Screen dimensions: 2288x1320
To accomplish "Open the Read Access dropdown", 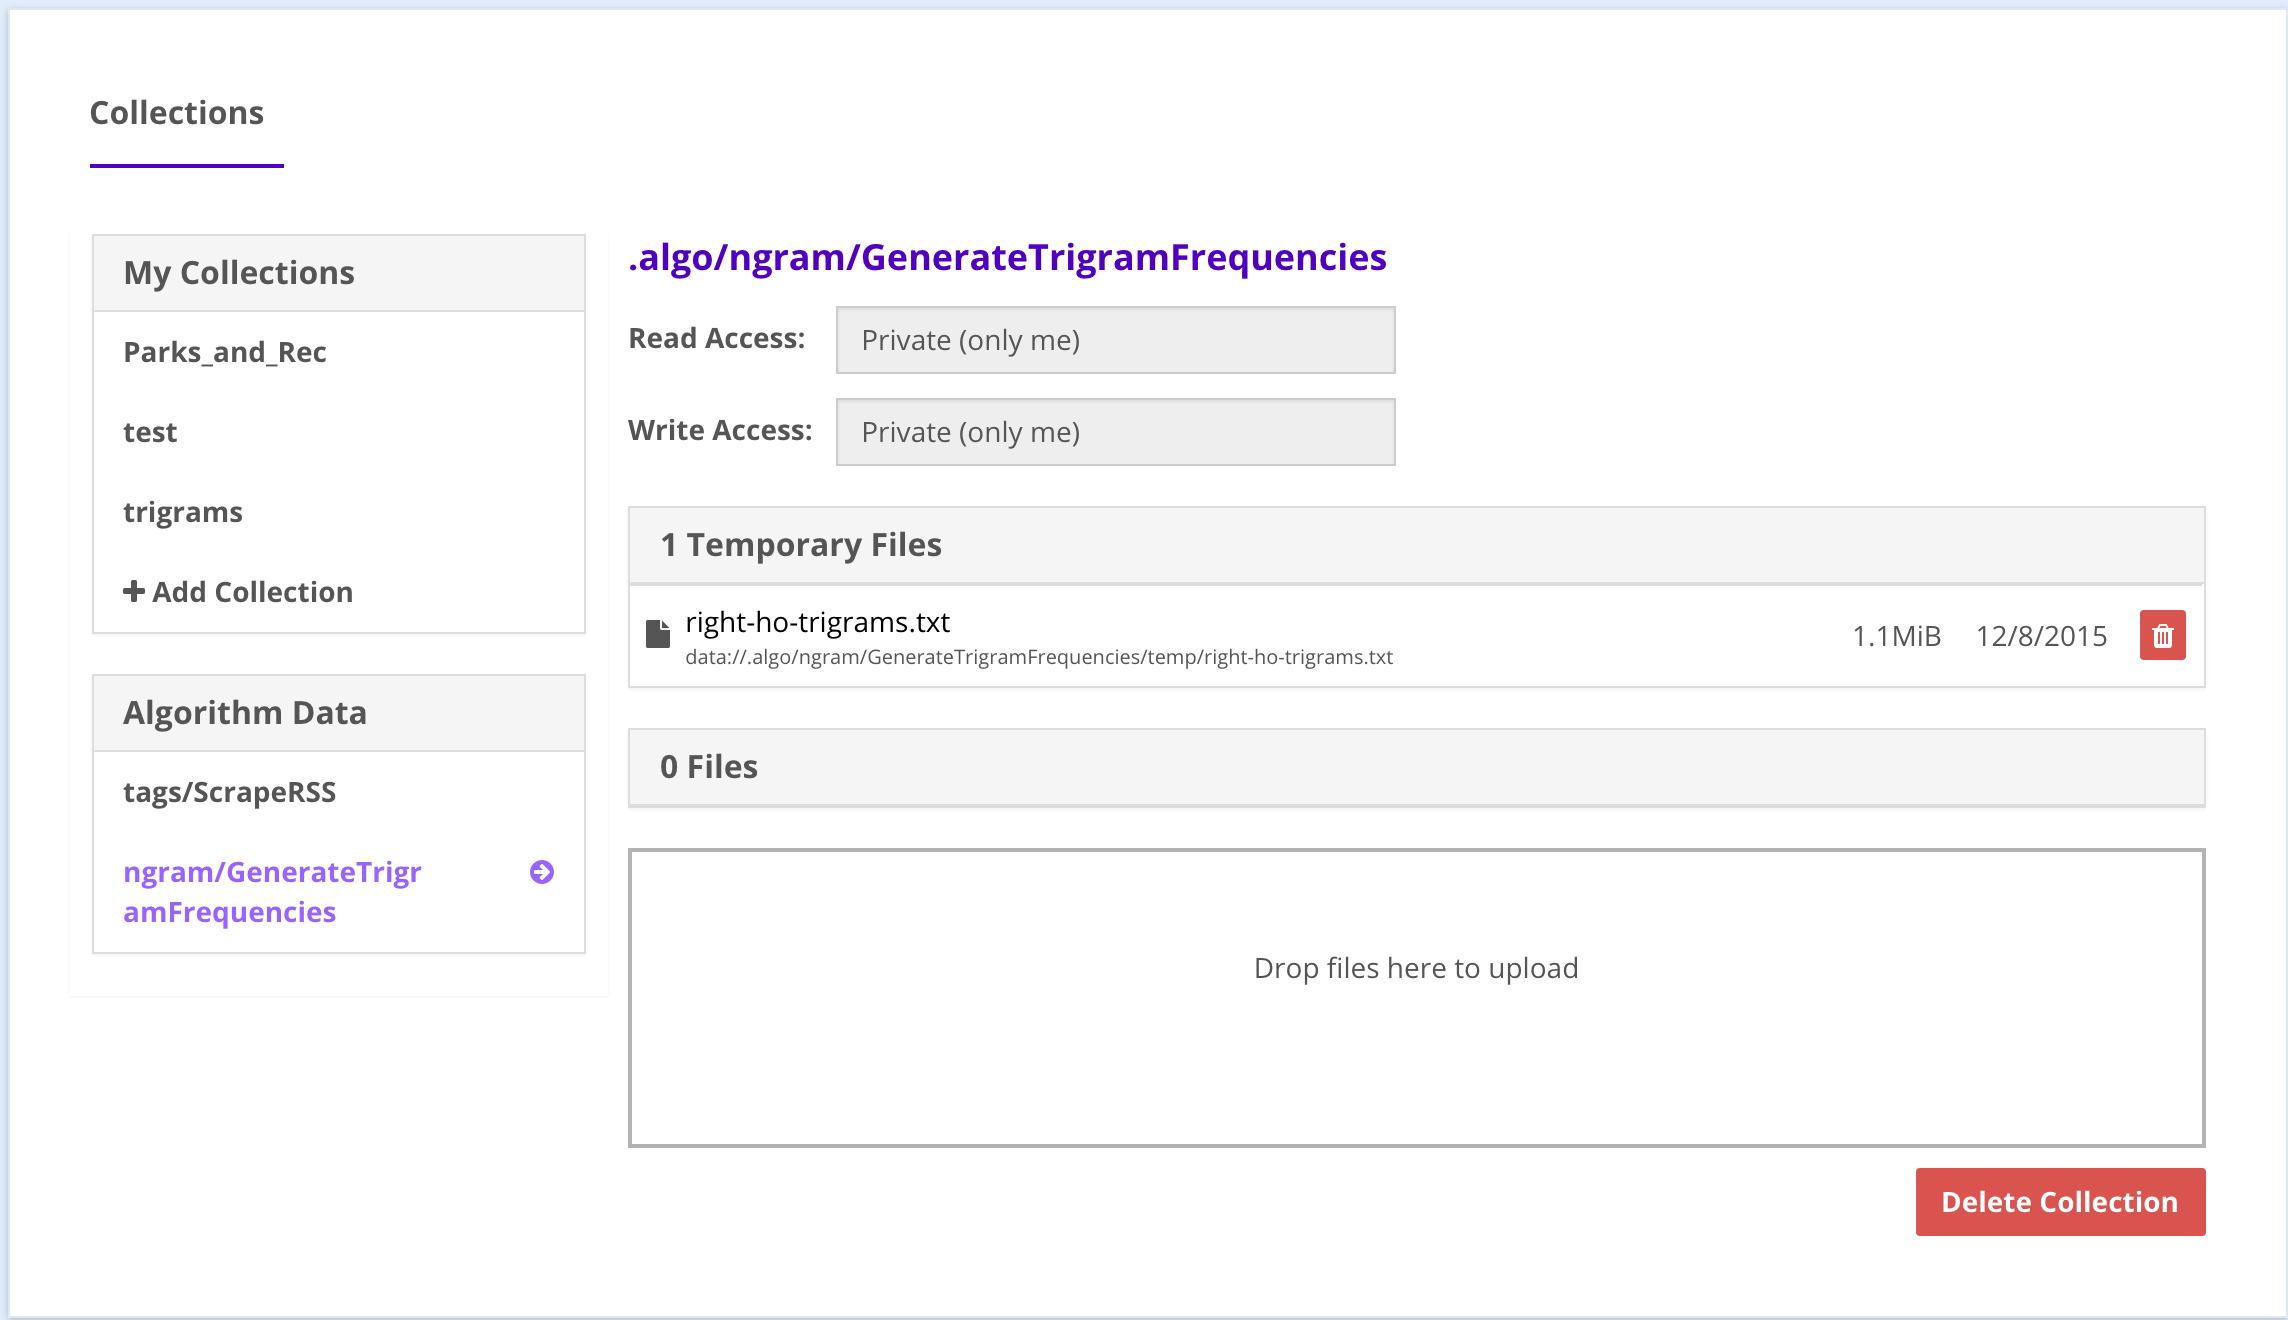I will [1115, 340].
